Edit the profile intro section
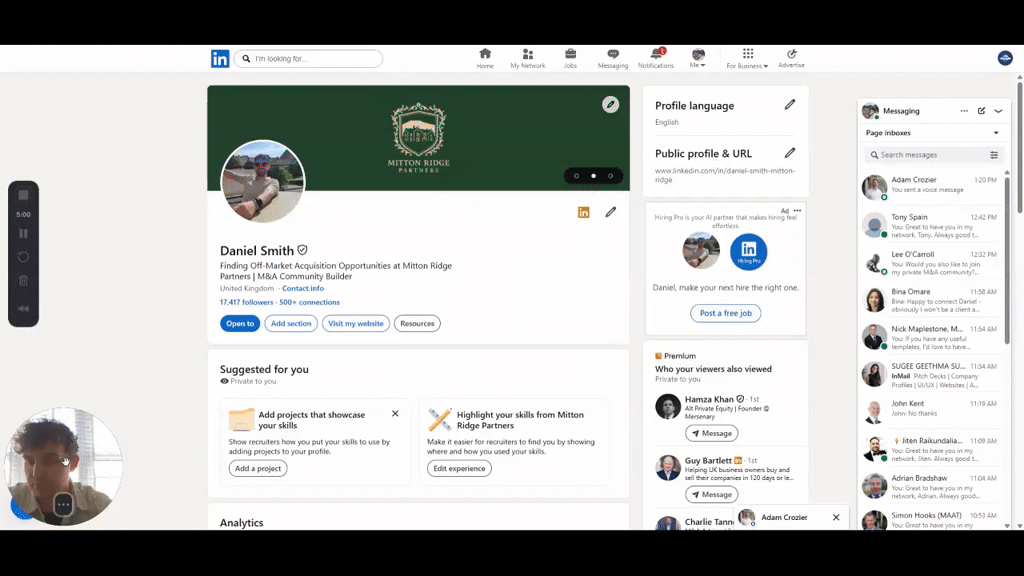1024x576 pixels. point(610,212)
